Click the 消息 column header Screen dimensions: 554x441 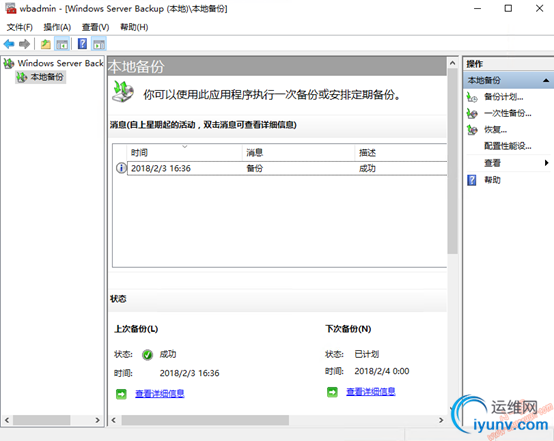click(x=298, y=153)
